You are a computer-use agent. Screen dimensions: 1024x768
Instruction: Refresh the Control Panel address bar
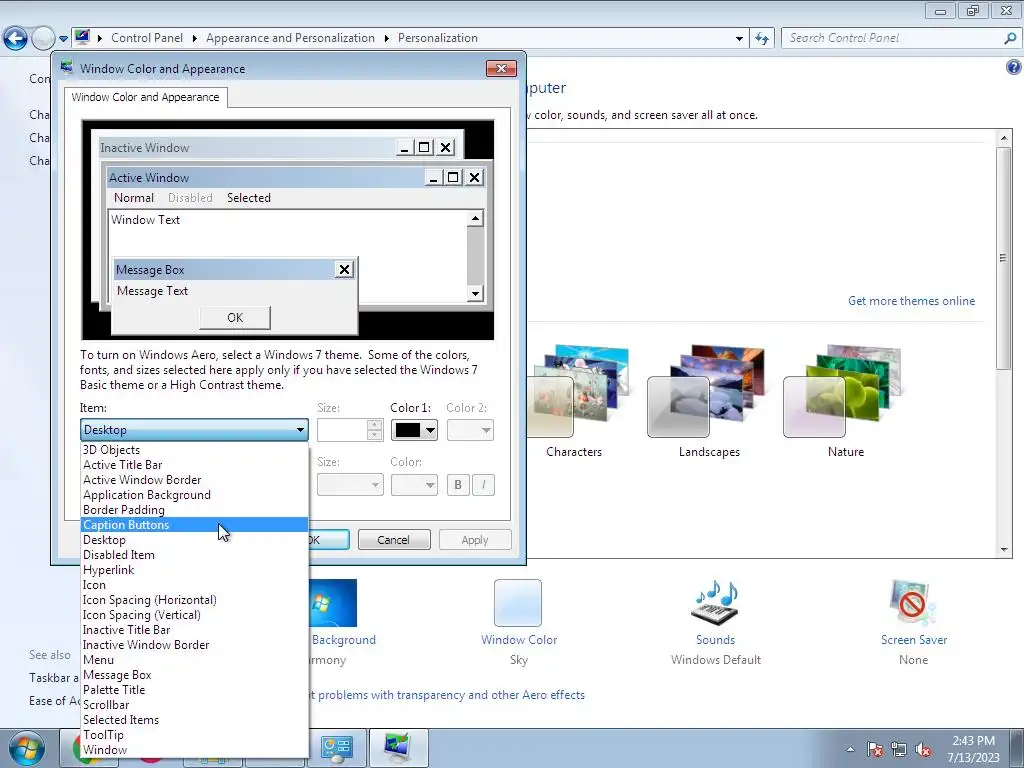[761, 39]
